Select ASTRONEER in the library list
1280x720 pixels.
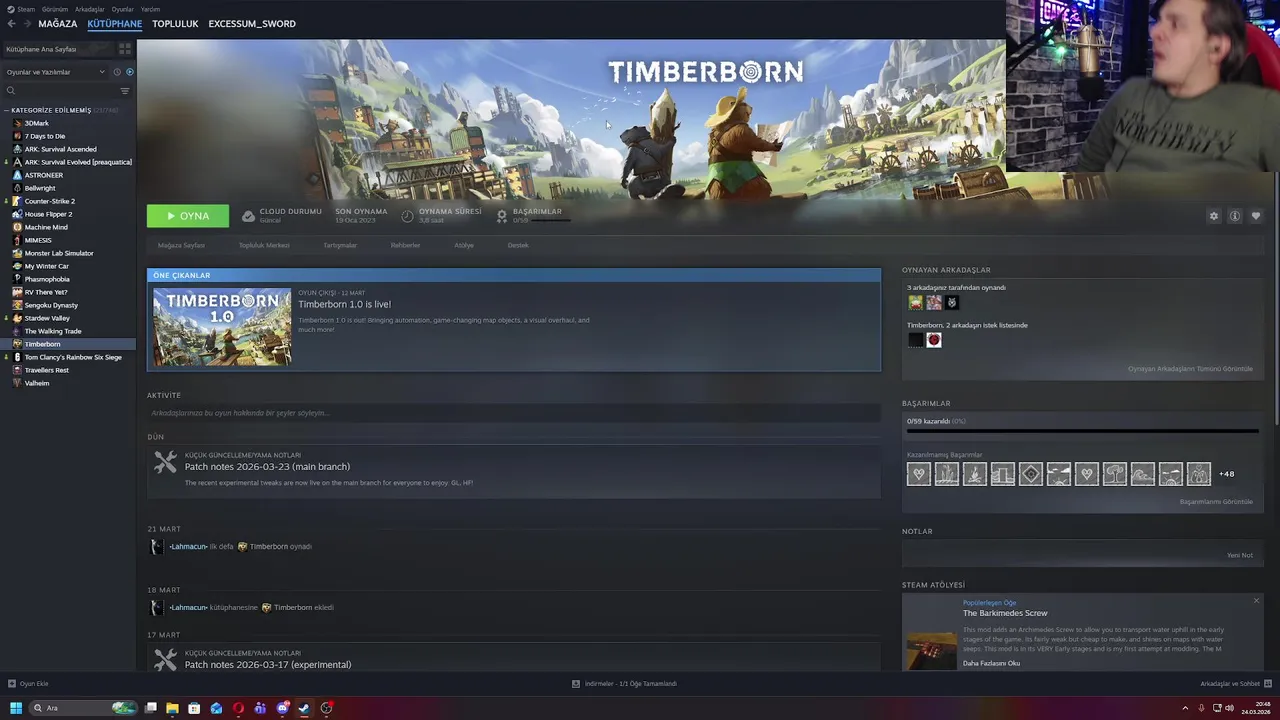(x=44, y=175)
